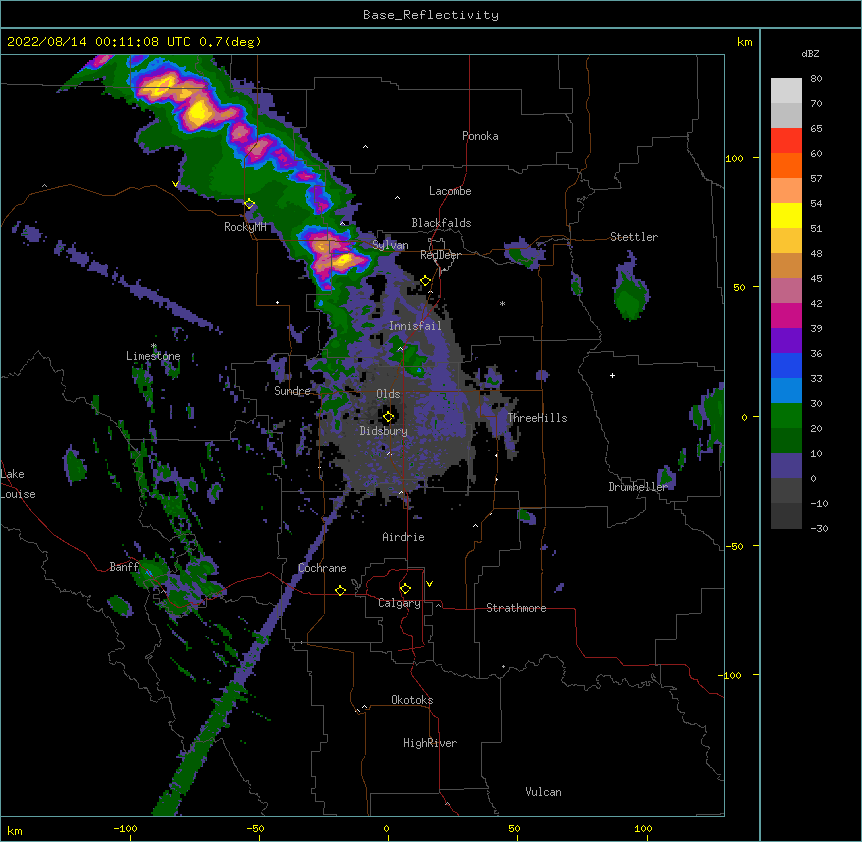Select the yellow diamond marker under Cochrane
The image size is (862, 842).
pos(340,590)
